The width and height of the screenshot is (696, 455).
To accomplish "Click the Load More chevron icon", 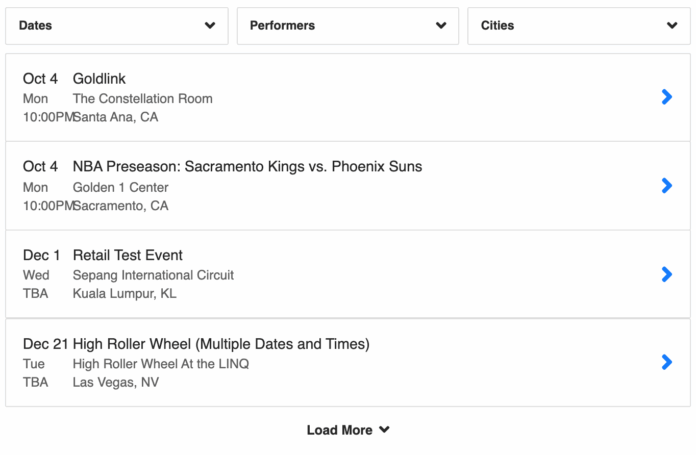I will 385,431.
